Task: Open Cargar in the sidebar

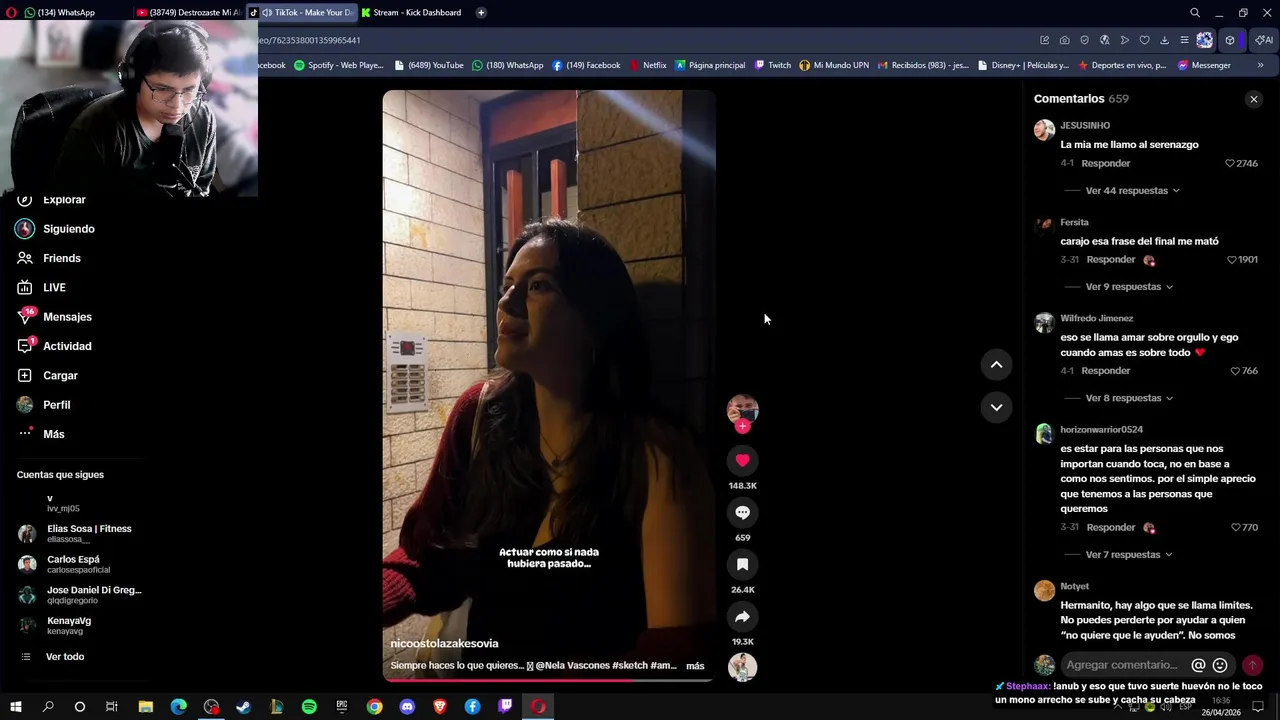Action: tap(60, 376)
